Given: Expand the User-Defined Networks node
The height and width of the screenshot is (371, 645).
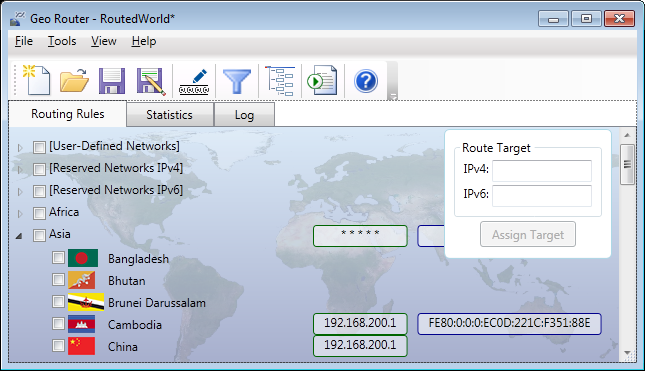Looking at the screenshot, I should point(19,147).
